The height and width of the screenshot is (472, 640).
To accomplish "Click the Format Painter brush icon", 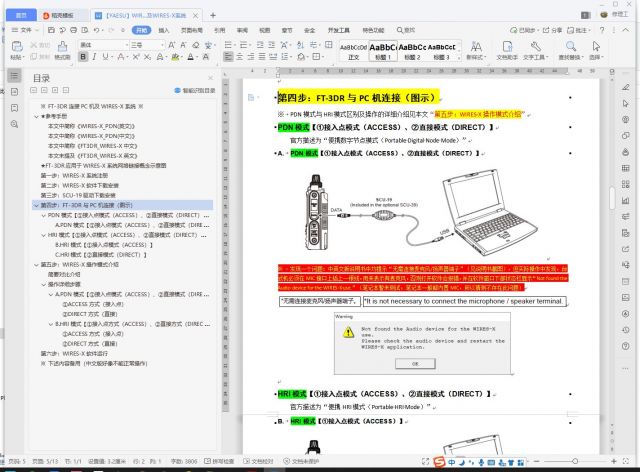I will pyautogui.click(x=62, y=46).
